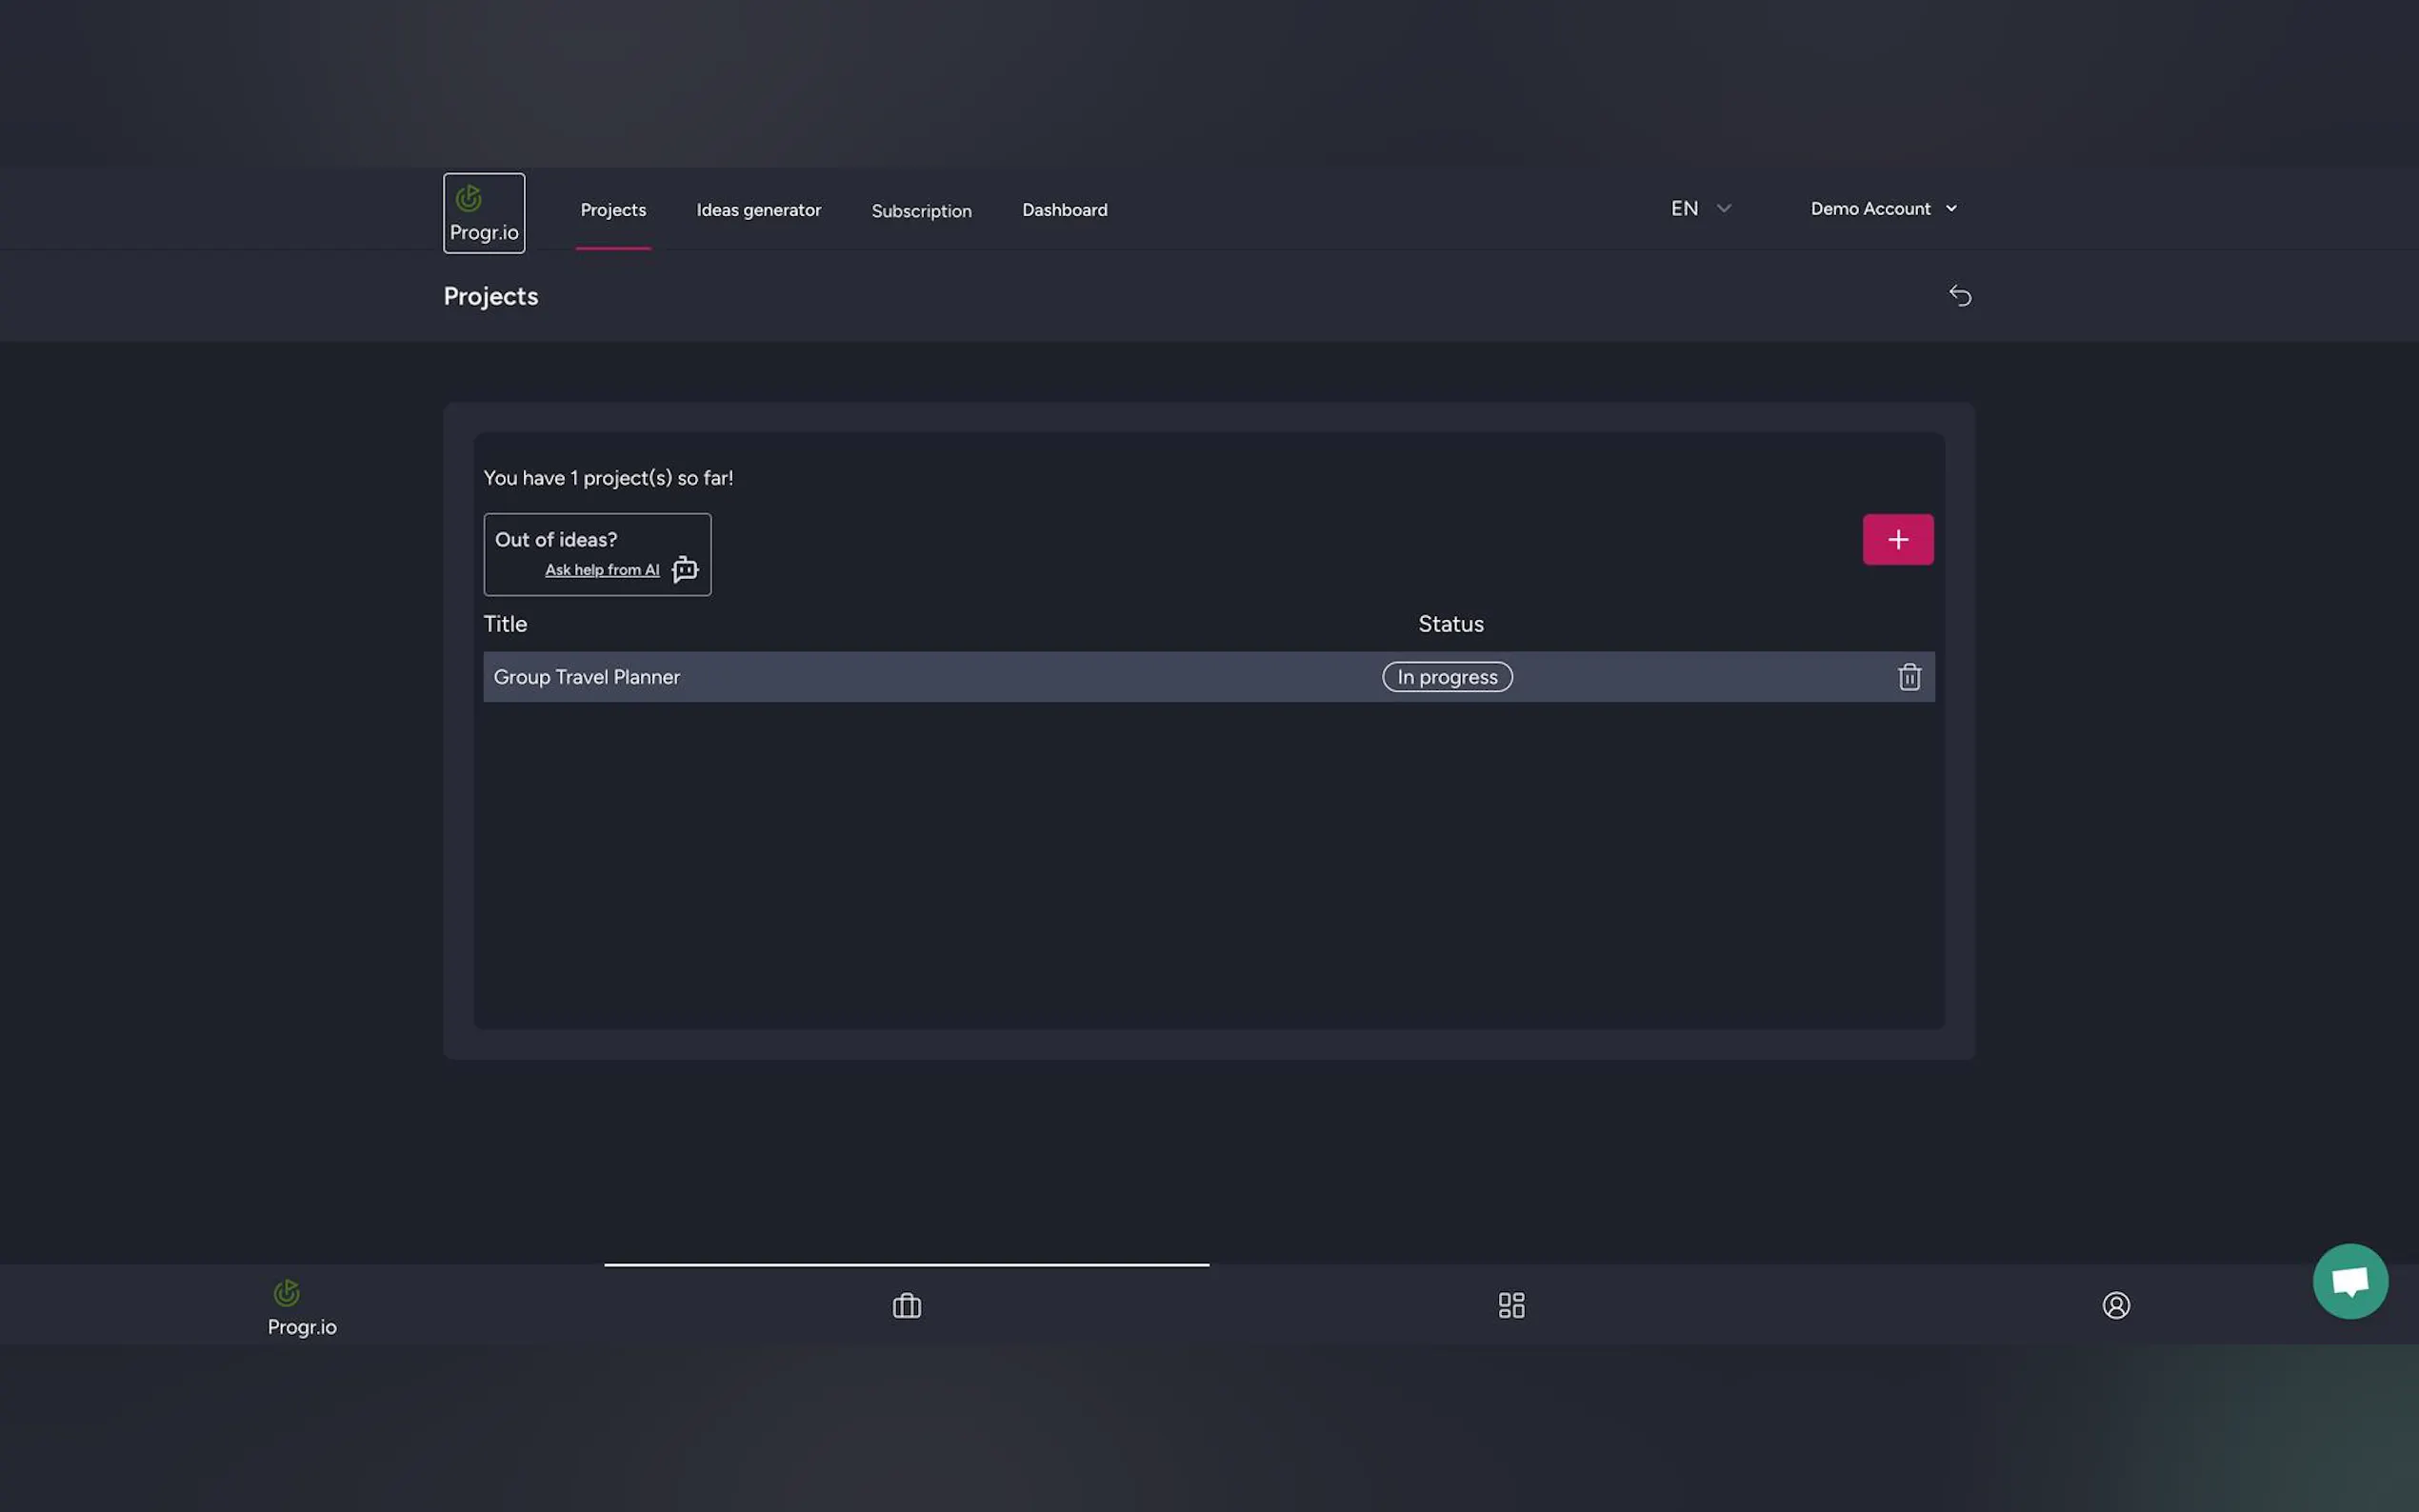The height and width of the screenshot is (1512, 2419).
Task: Open the chat support bubble
Action: 2349,1281
